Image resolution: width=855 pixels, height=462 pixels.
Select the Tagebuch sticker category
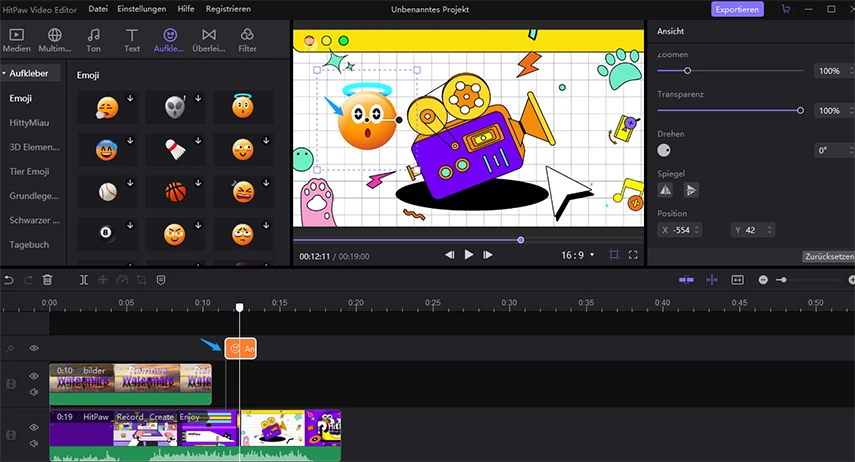coord(29,244)
